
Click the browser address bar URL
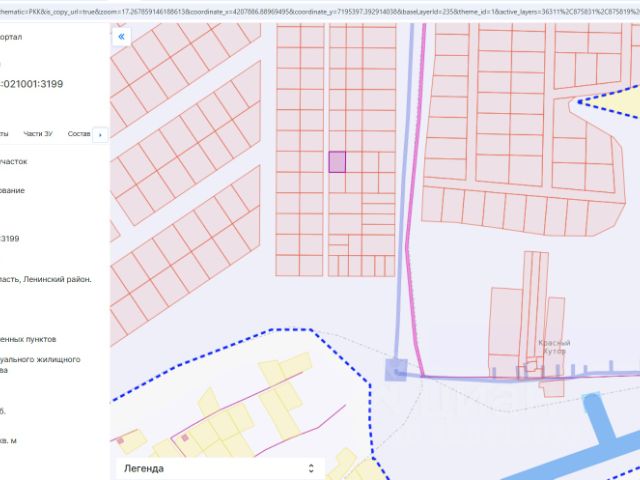pos(320,12)
